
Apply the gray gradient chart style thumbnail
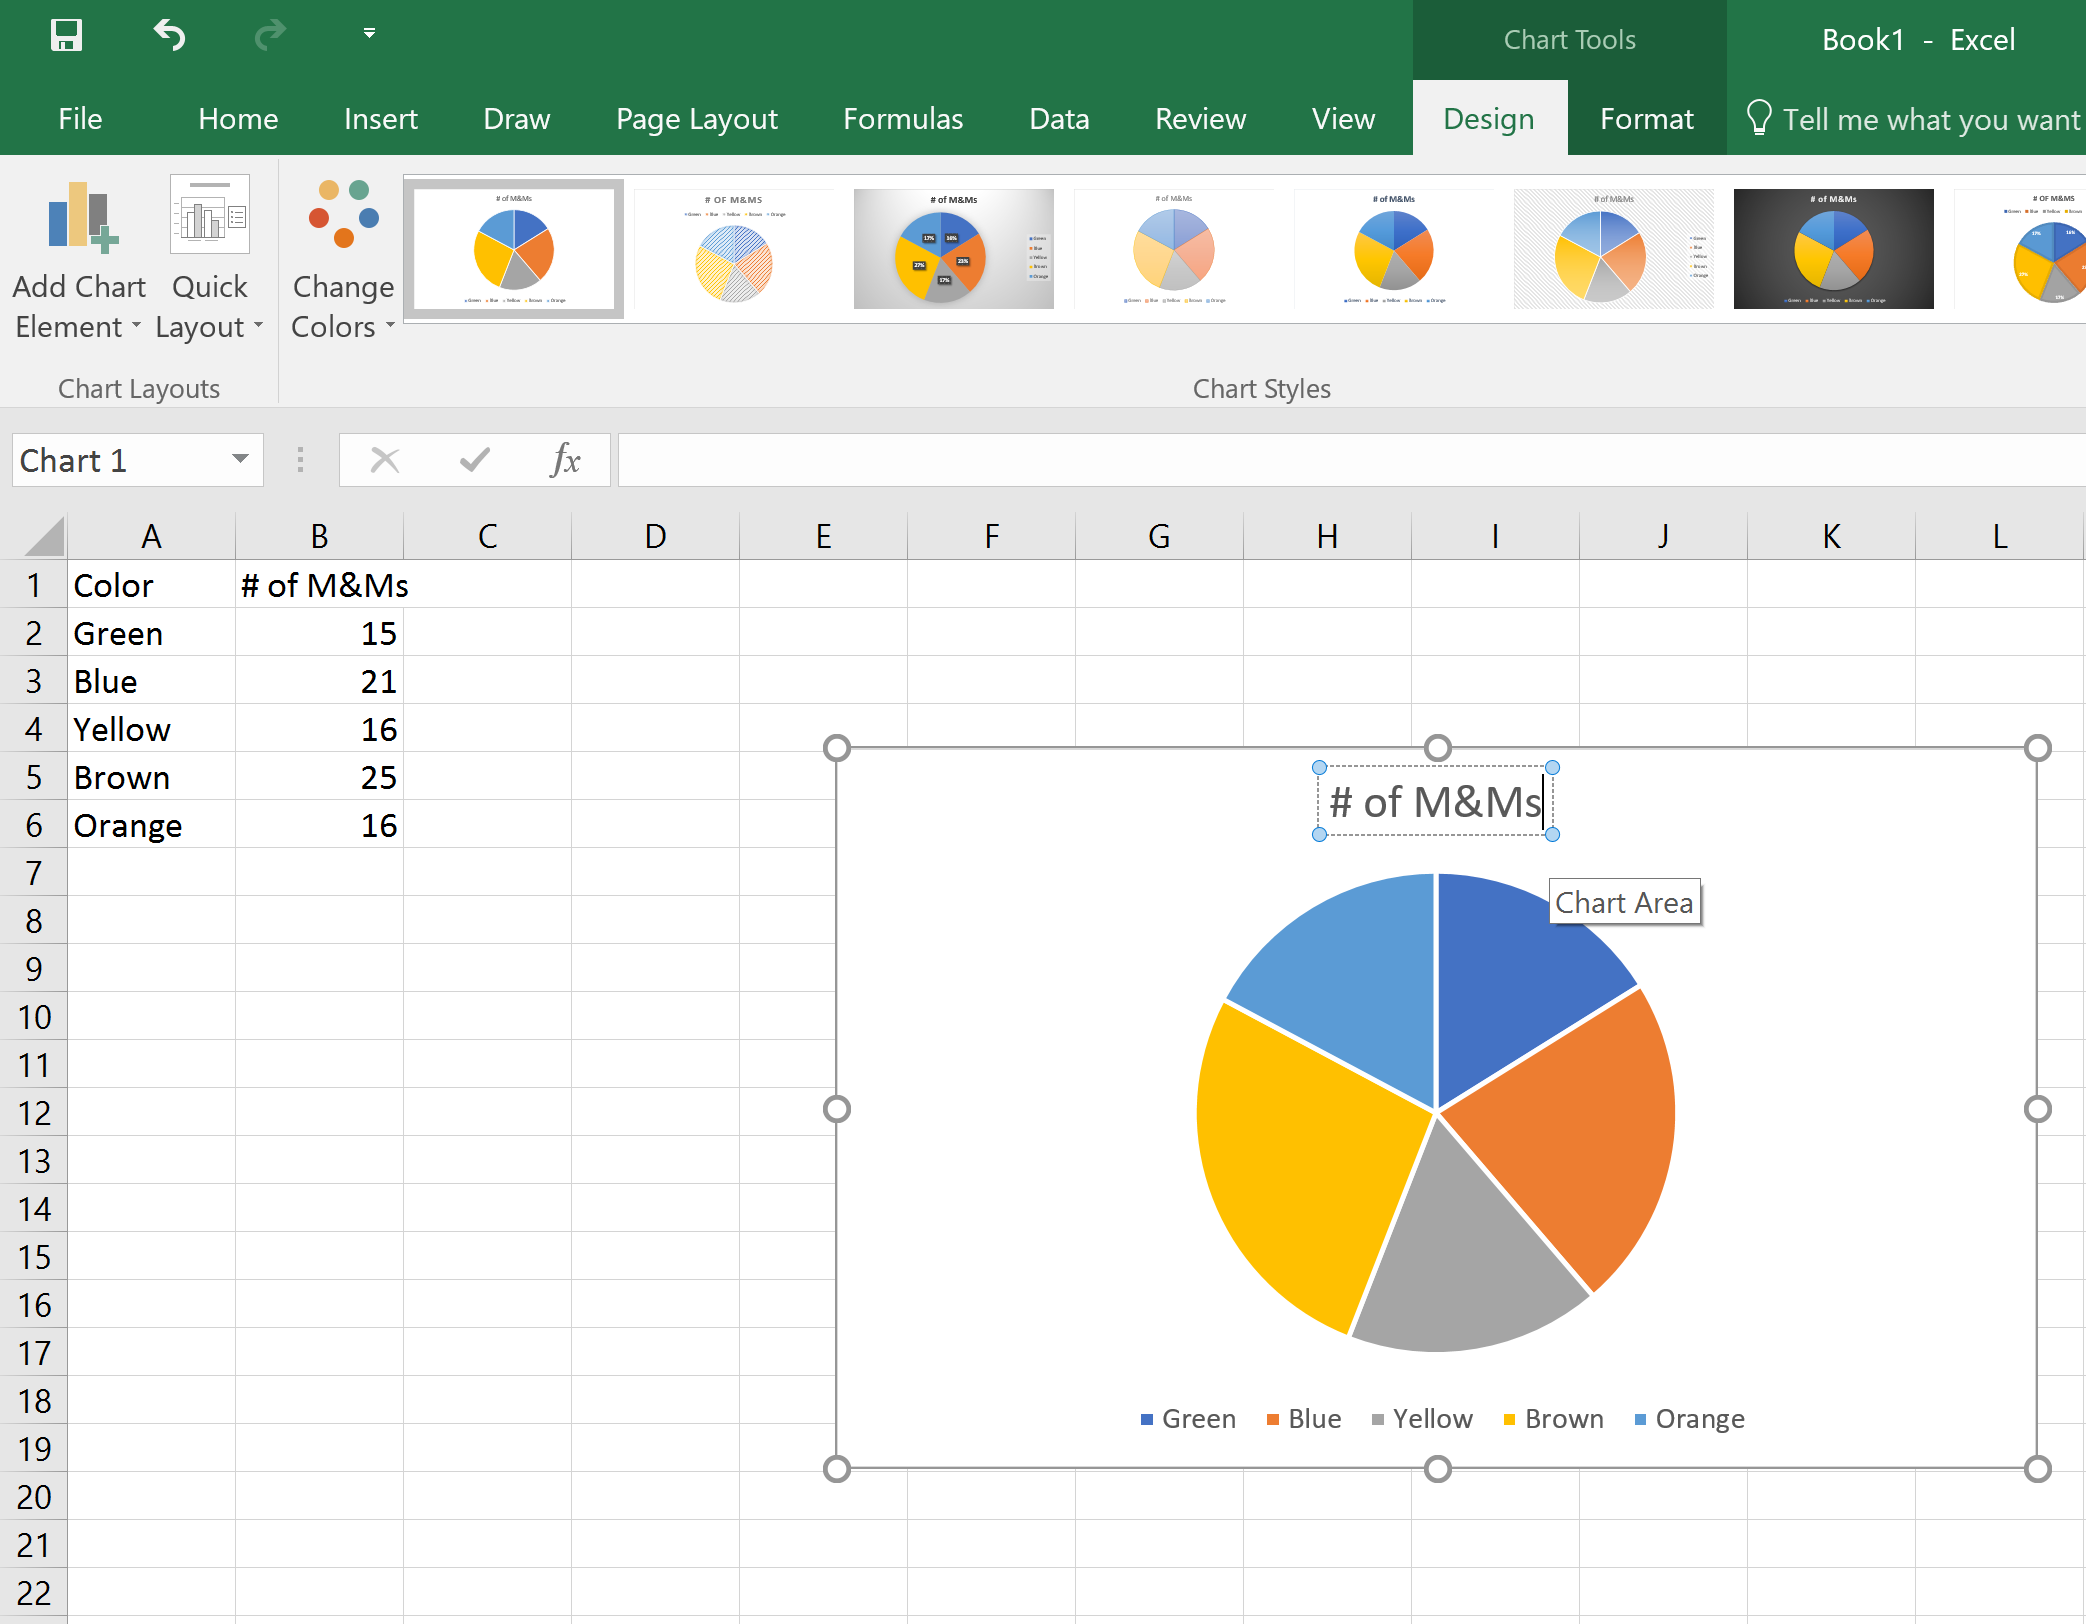[953, 249]
